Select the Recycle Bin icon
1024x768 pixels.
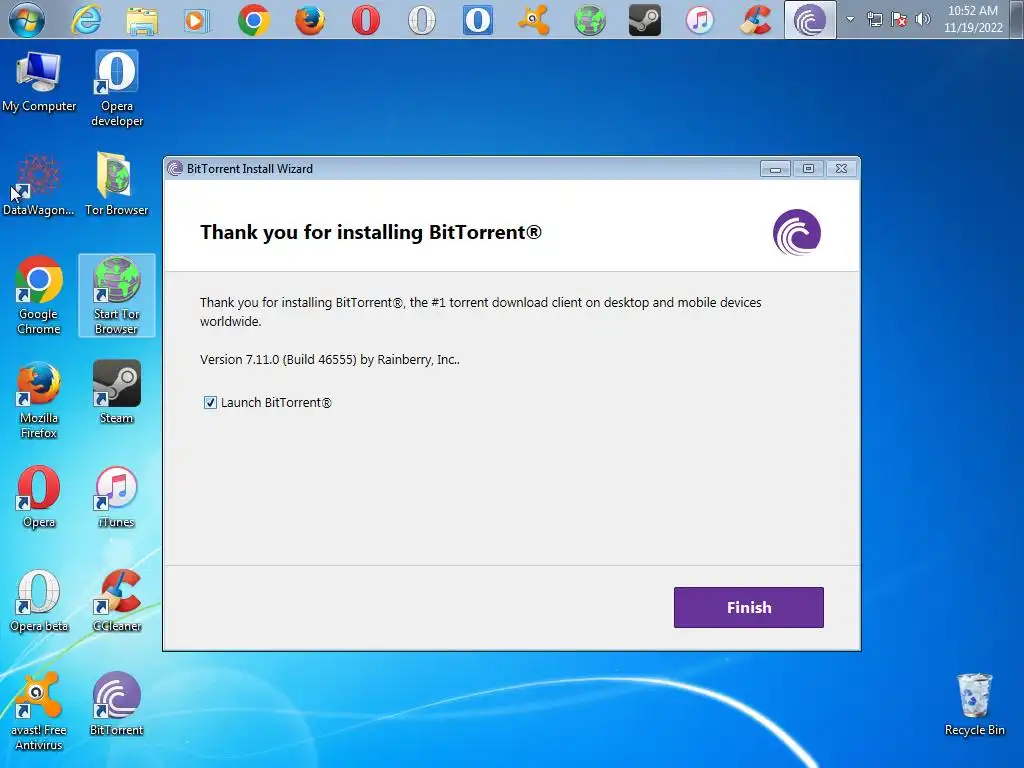974,705
